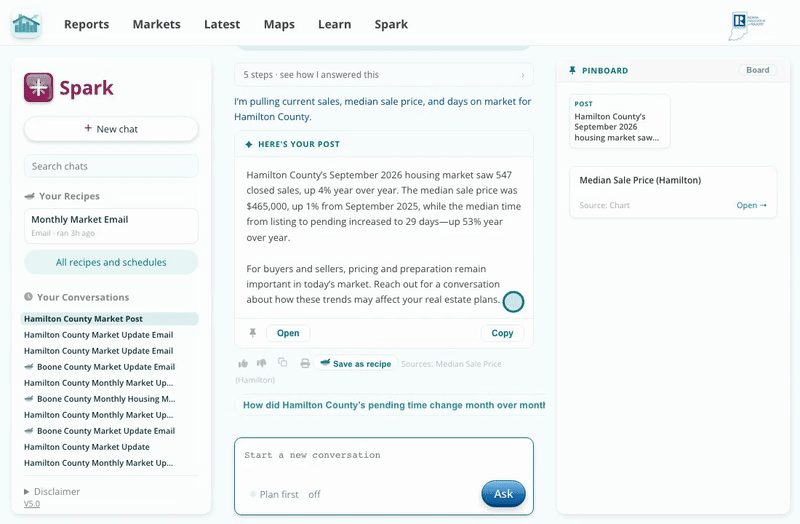Image resolution: width=800 pixels, height=524 pixels.
Task: Print the response using the printer icon
Action: [x=305, y=363]
